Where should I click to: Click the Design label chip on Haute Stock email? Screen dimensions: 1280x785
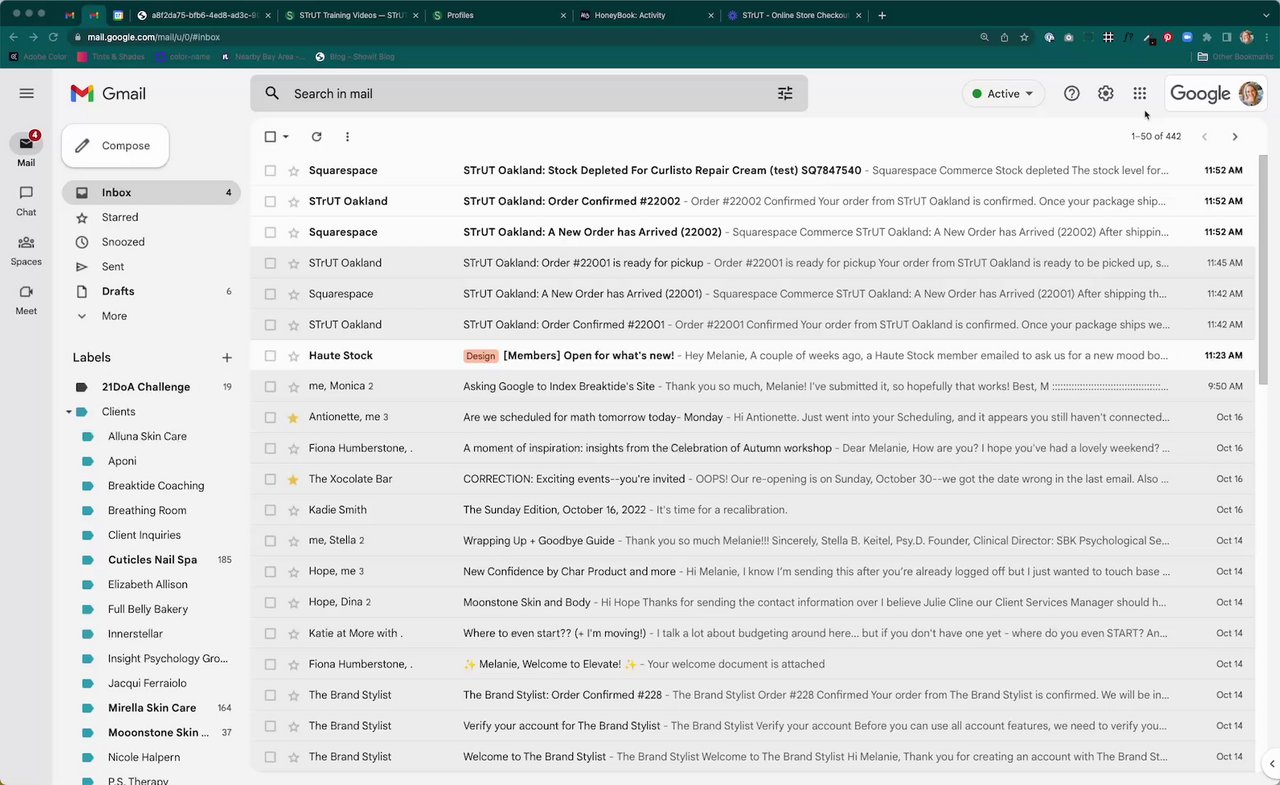pyautogui.click(x=480, y=356)
